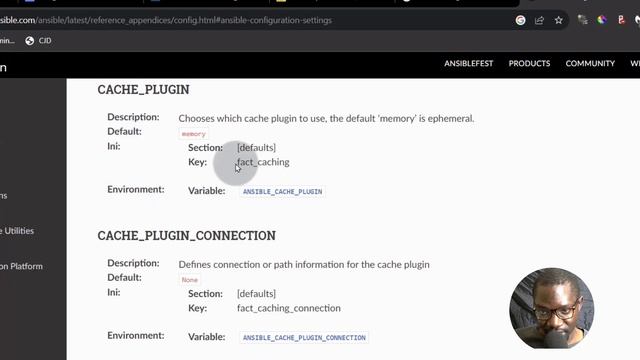This screenshot has width=640, height=360.
Task: Bookmark this page with the star icon
Action: pyautogui.click(x=558, y=20)
